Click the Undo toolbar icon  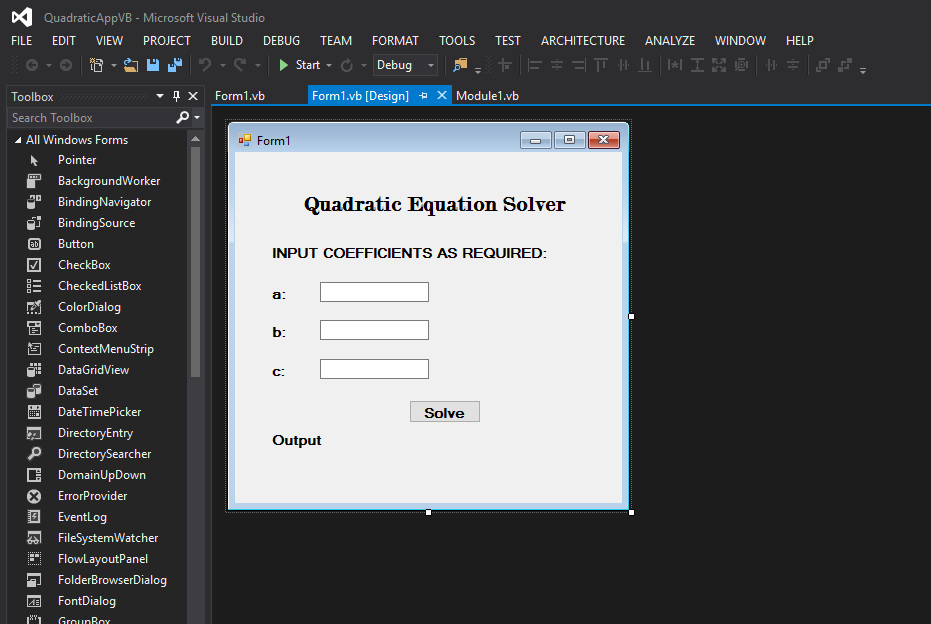coord(206,64)
